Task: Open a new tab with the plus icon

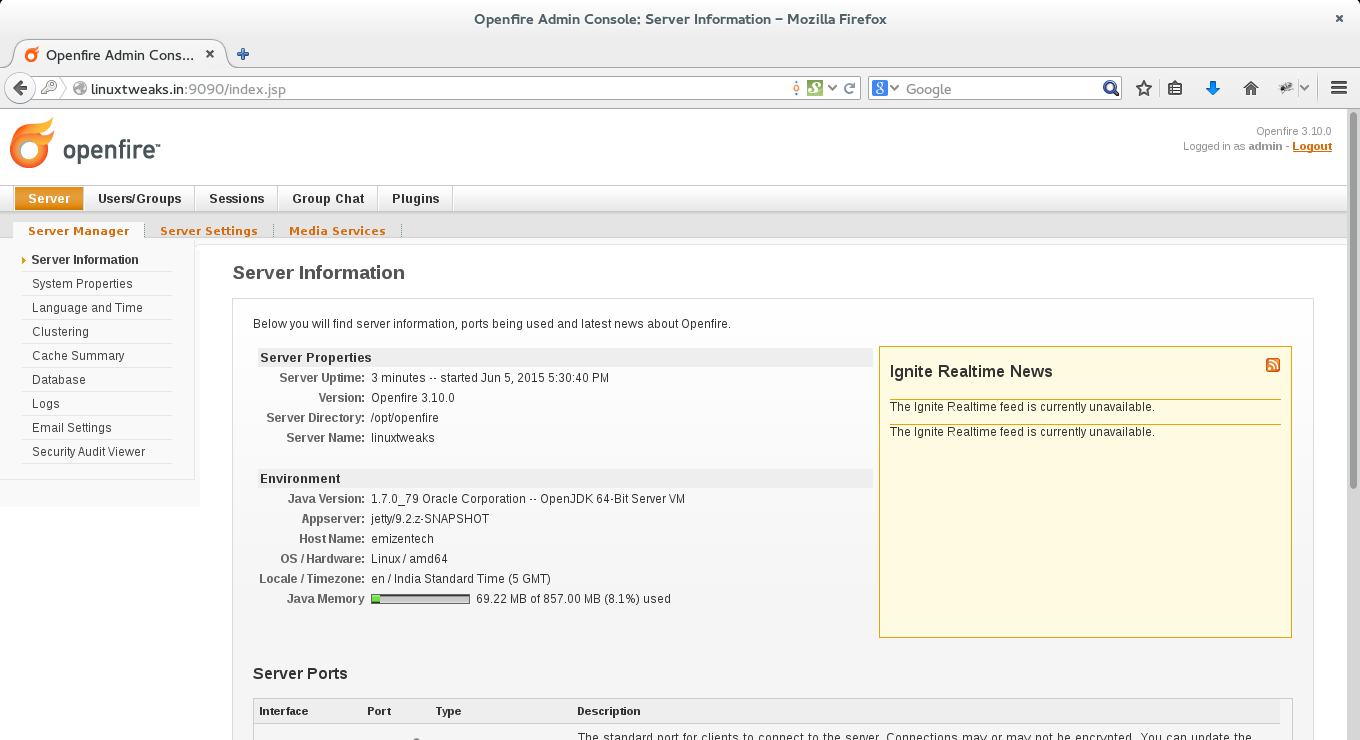Action: point(242,54)
